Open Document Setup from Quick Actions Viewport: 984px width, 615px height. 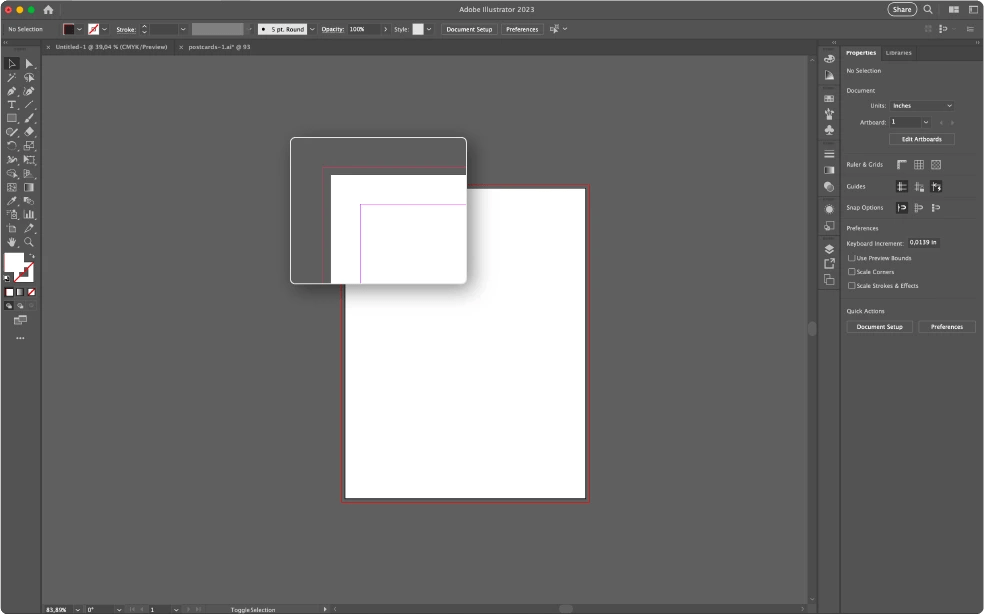pos(879,326)
